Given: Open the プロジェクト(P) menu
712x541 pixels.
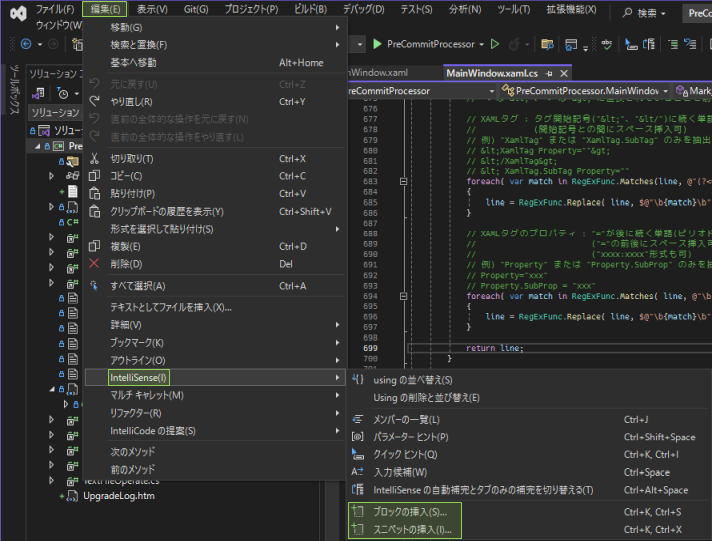Looking at the screenshot, I should click(x=251, y=9).
